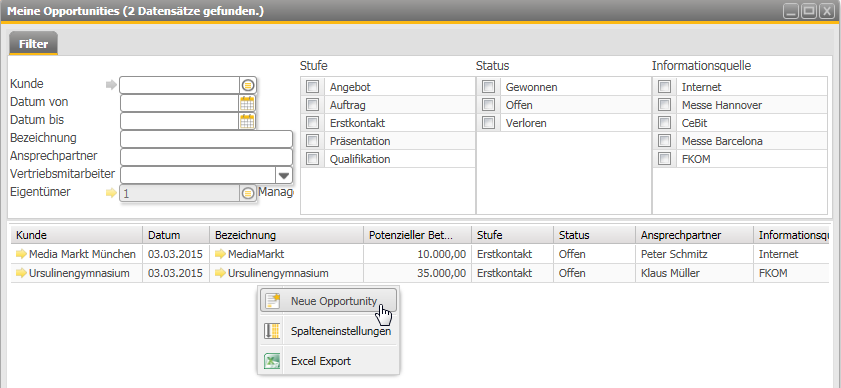The height and width of the screenshot is (388, 841).
Task: Select the 10.000,00 amount cell
Action: coord(417,254)
